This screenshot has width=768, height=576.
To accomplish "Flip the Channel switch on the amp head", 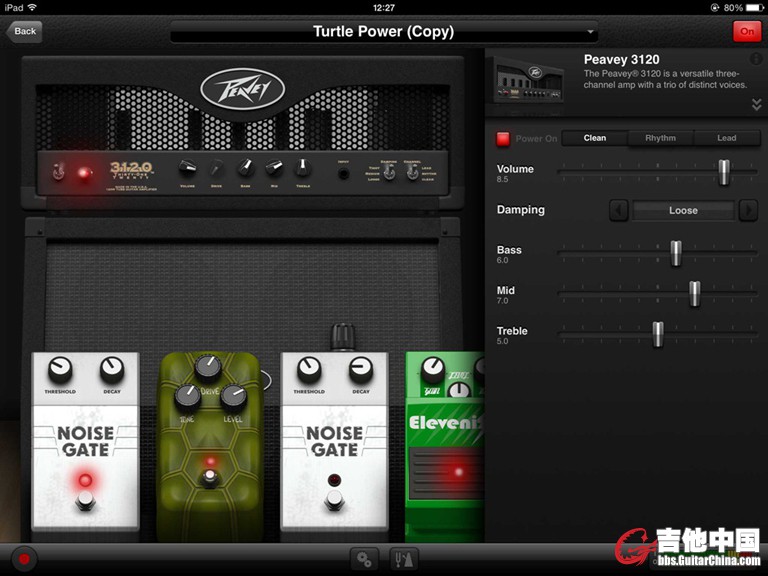I will (412, 171).
